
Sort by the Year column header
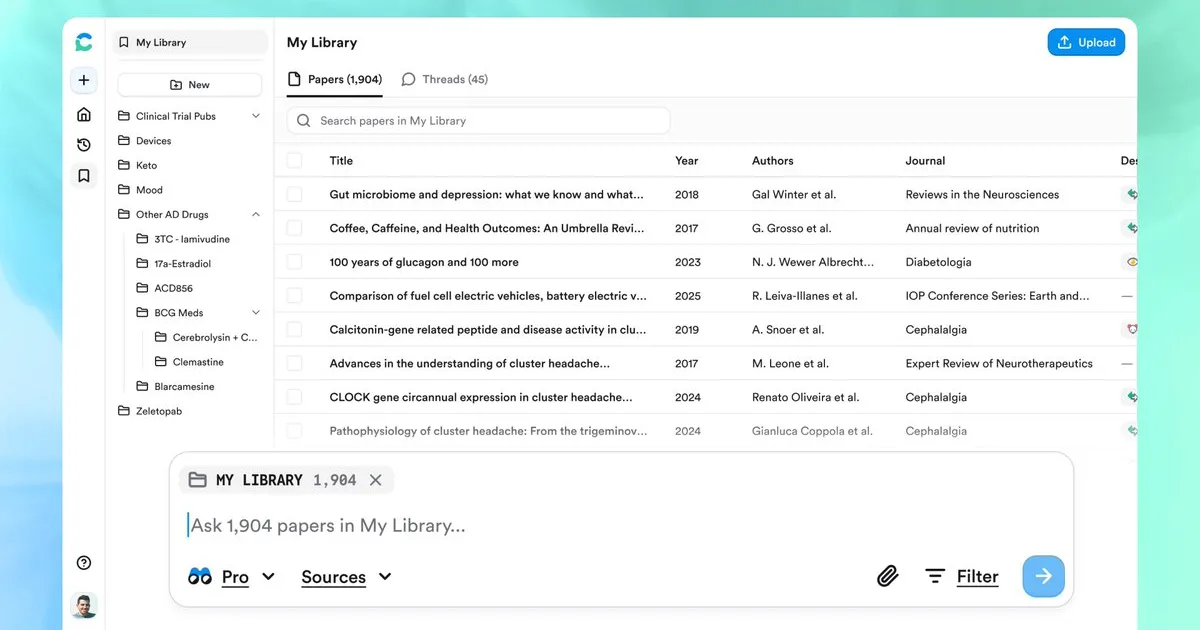point(686,160)
